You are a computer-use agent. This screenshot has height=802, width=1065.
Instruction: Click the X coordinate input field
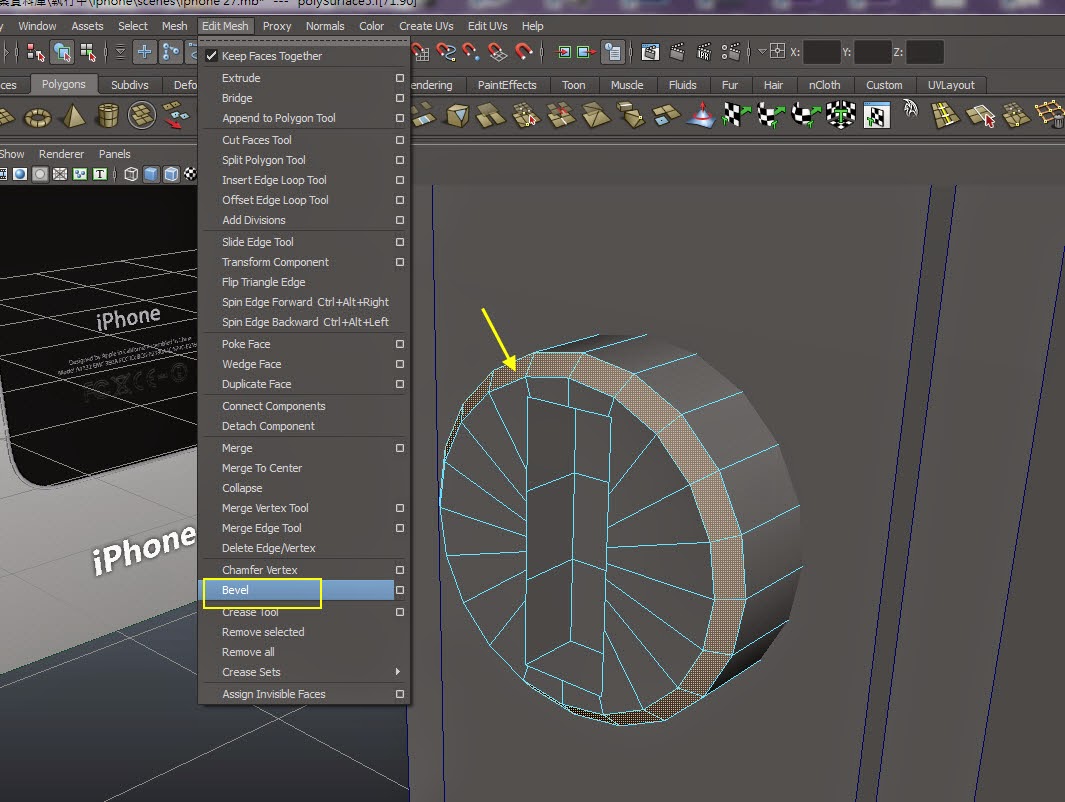pos(822,52)
